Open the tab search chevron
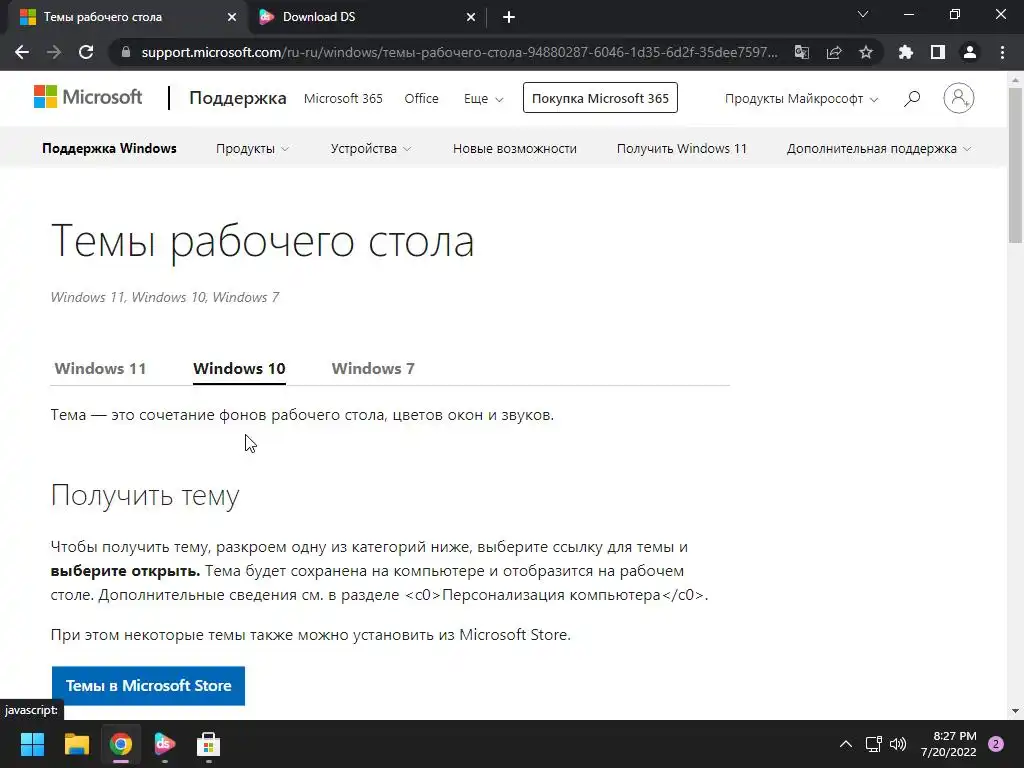The width and height of the screenshot is (1024, 768). coord(863,14)
